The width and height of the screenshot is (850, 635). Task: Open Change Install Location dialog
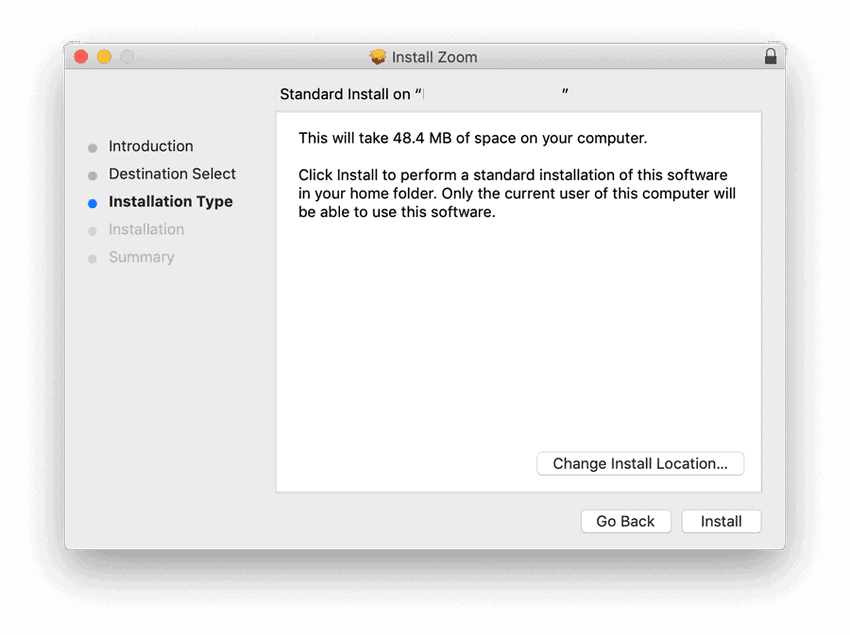(640, 463)
